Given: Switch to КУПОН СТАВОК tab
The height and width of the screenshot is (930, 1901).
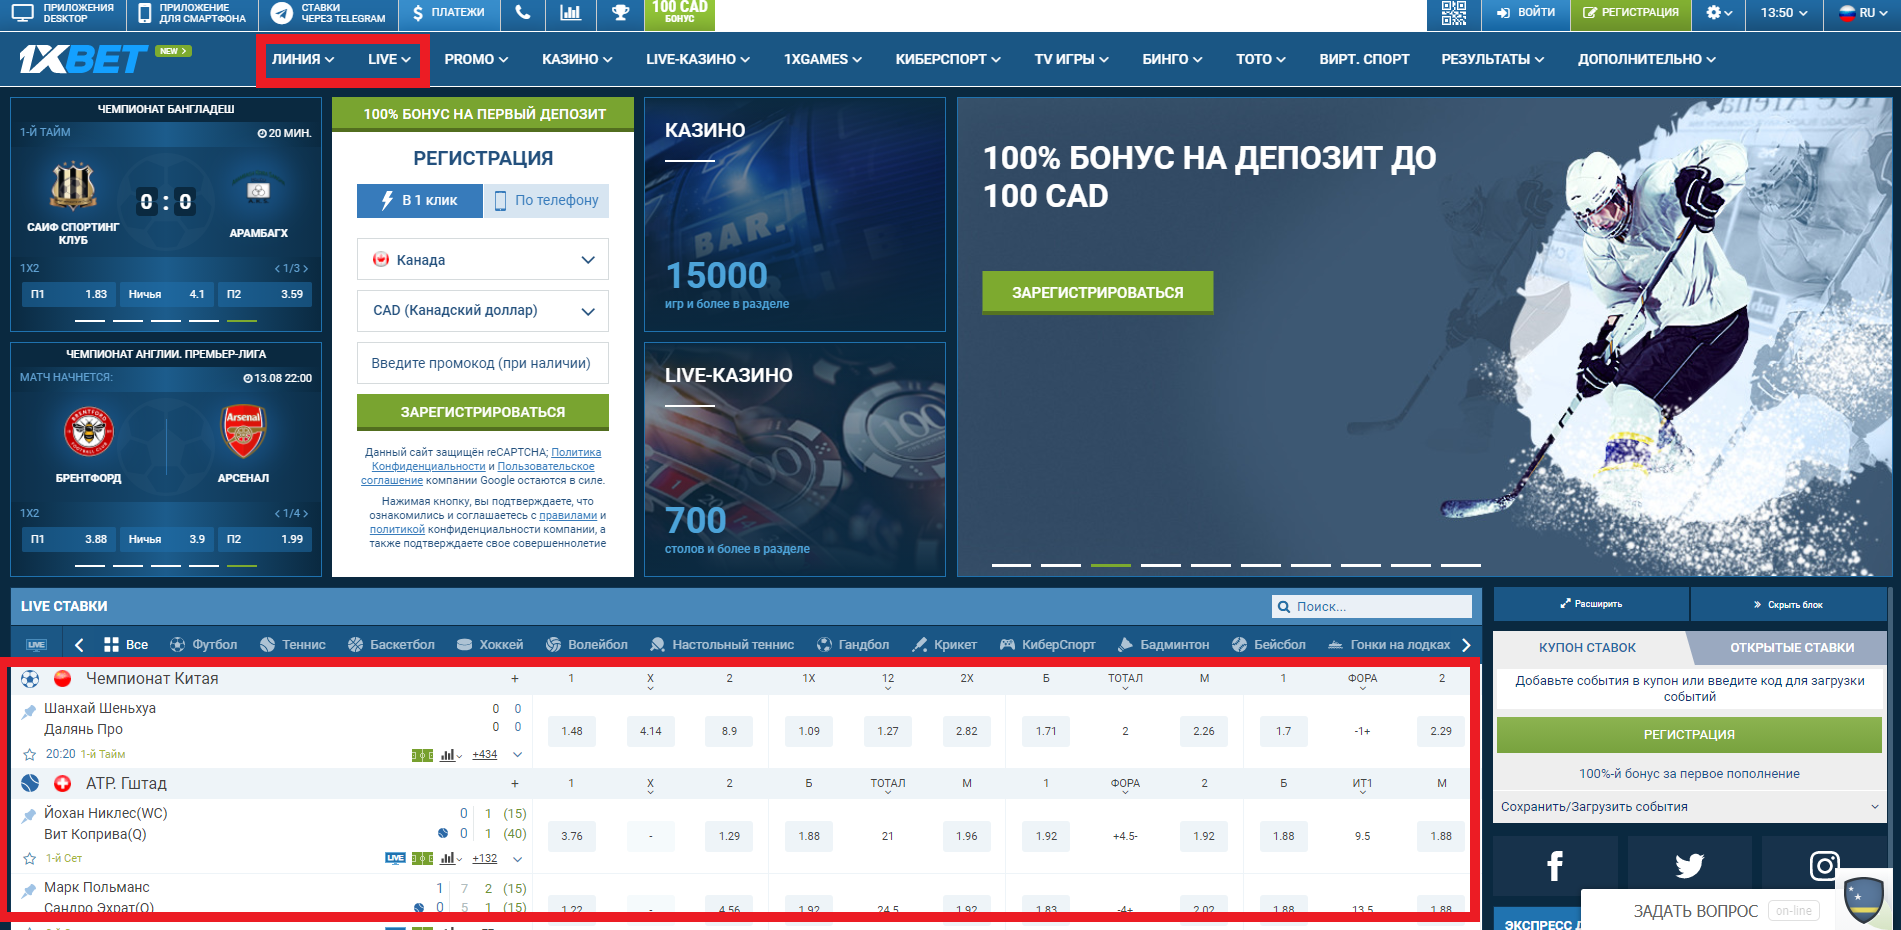Looking at the screenshot, I should click(x=1587, y=648).
